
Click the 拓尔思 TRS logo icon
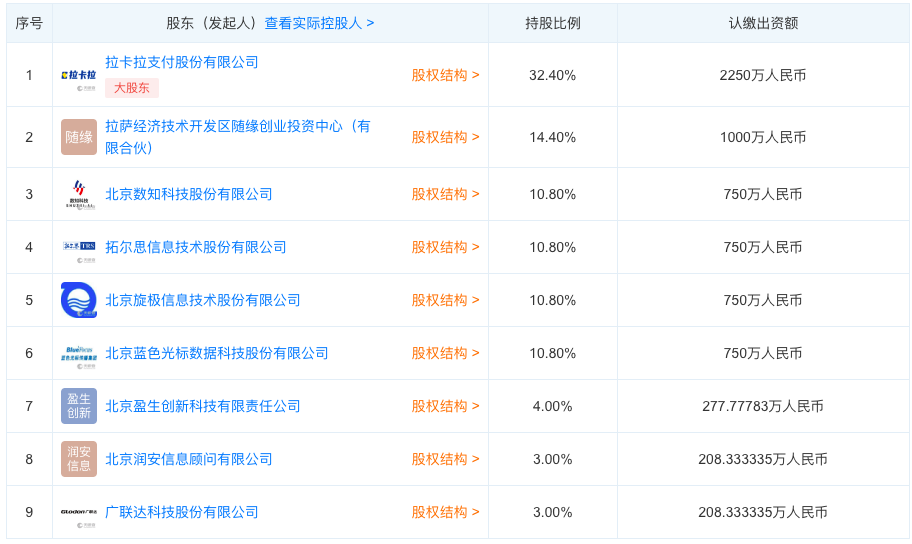tap(79, 247)
